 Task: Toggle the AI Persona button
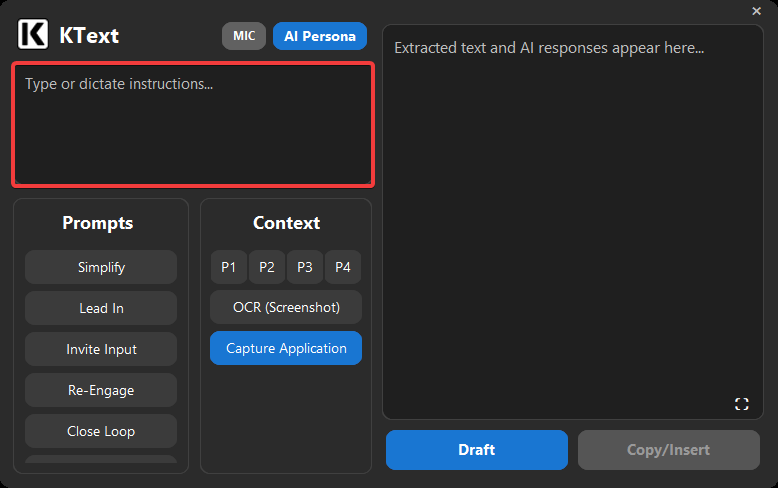(320, 36)
